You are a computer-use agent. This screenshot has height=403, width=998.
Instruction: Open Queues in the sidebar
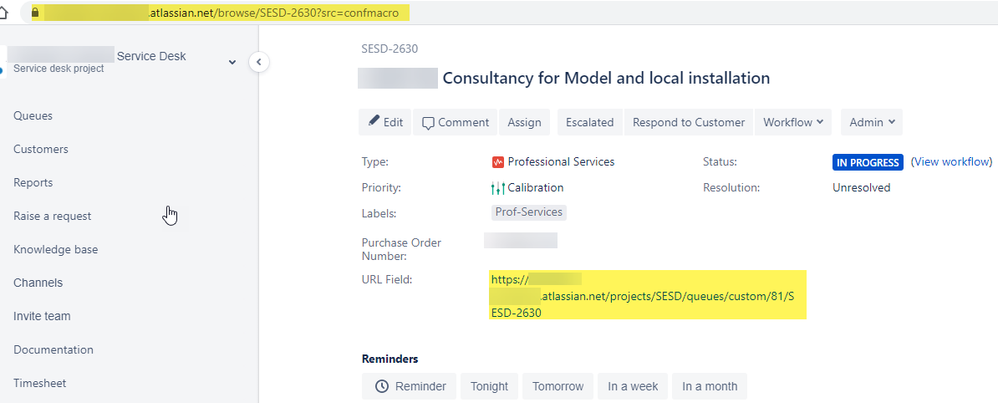pyautogui.click(x=33, y=116)
